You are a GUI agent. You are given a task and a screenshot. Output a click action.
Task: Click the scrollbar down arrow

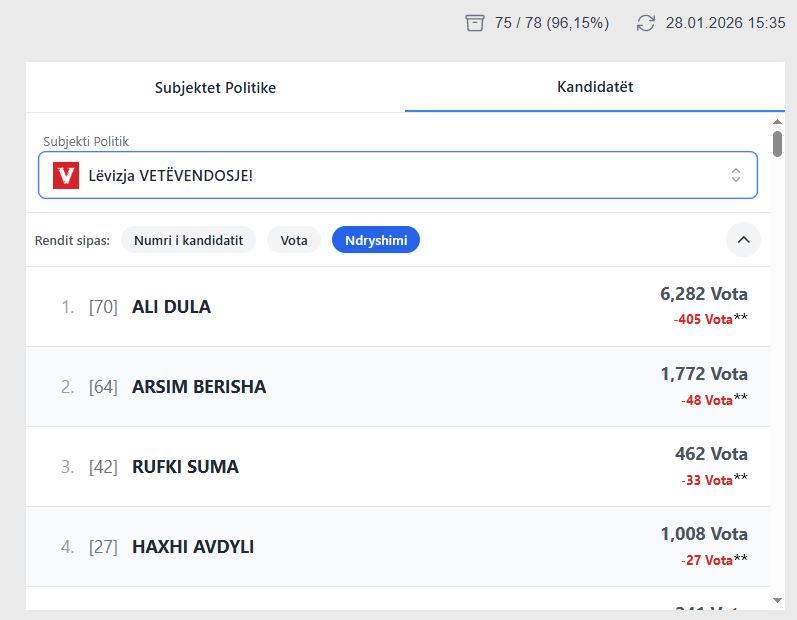click(778, 600)
